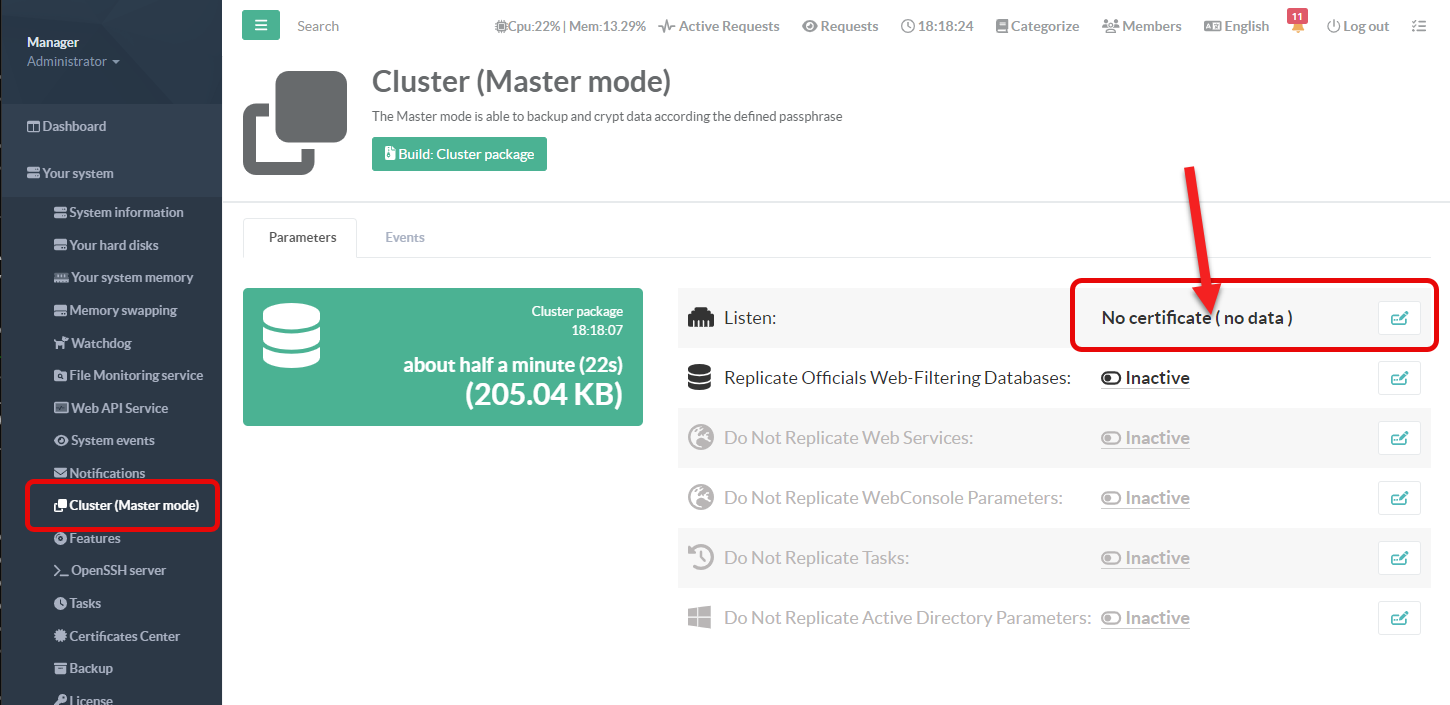Viewport: 1450px width, 705px height.
Task: Click the Log out link
Action: pos(1357,26)
